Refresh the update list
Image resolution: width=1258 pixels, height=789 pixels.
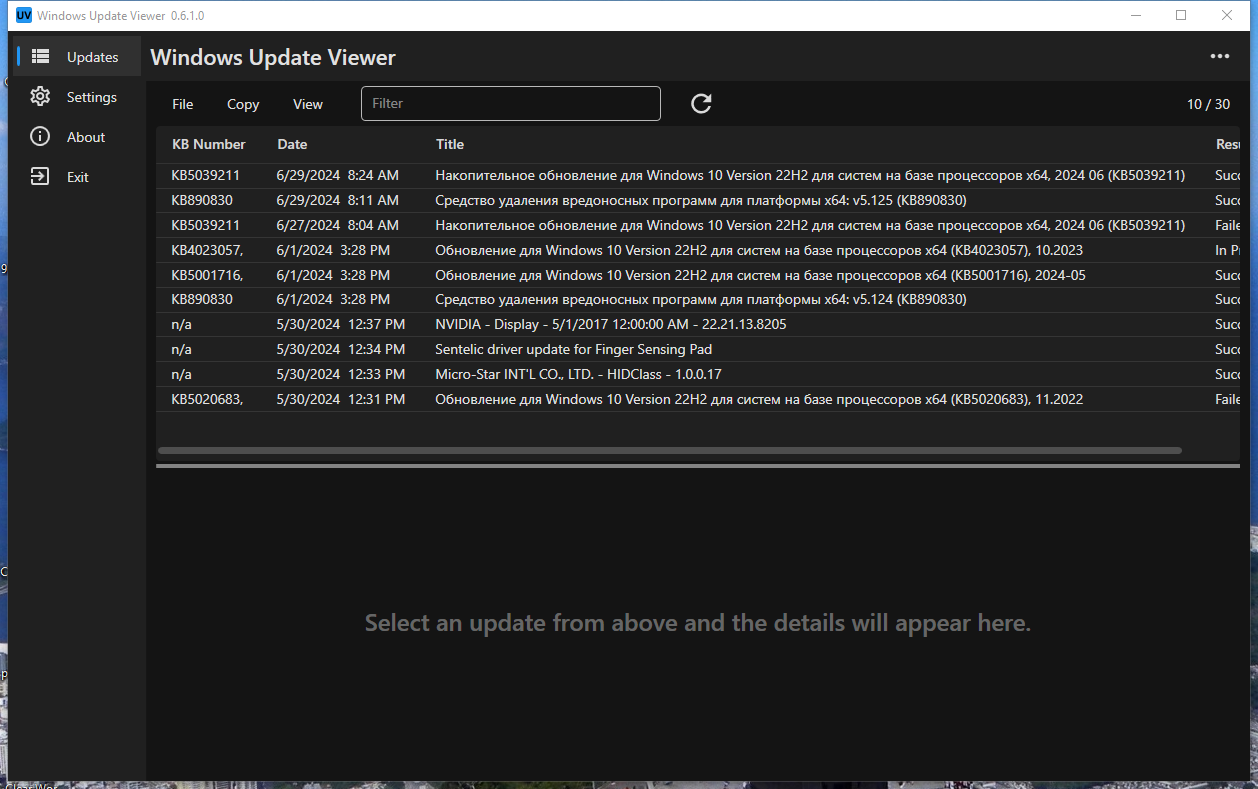[701, 103]
